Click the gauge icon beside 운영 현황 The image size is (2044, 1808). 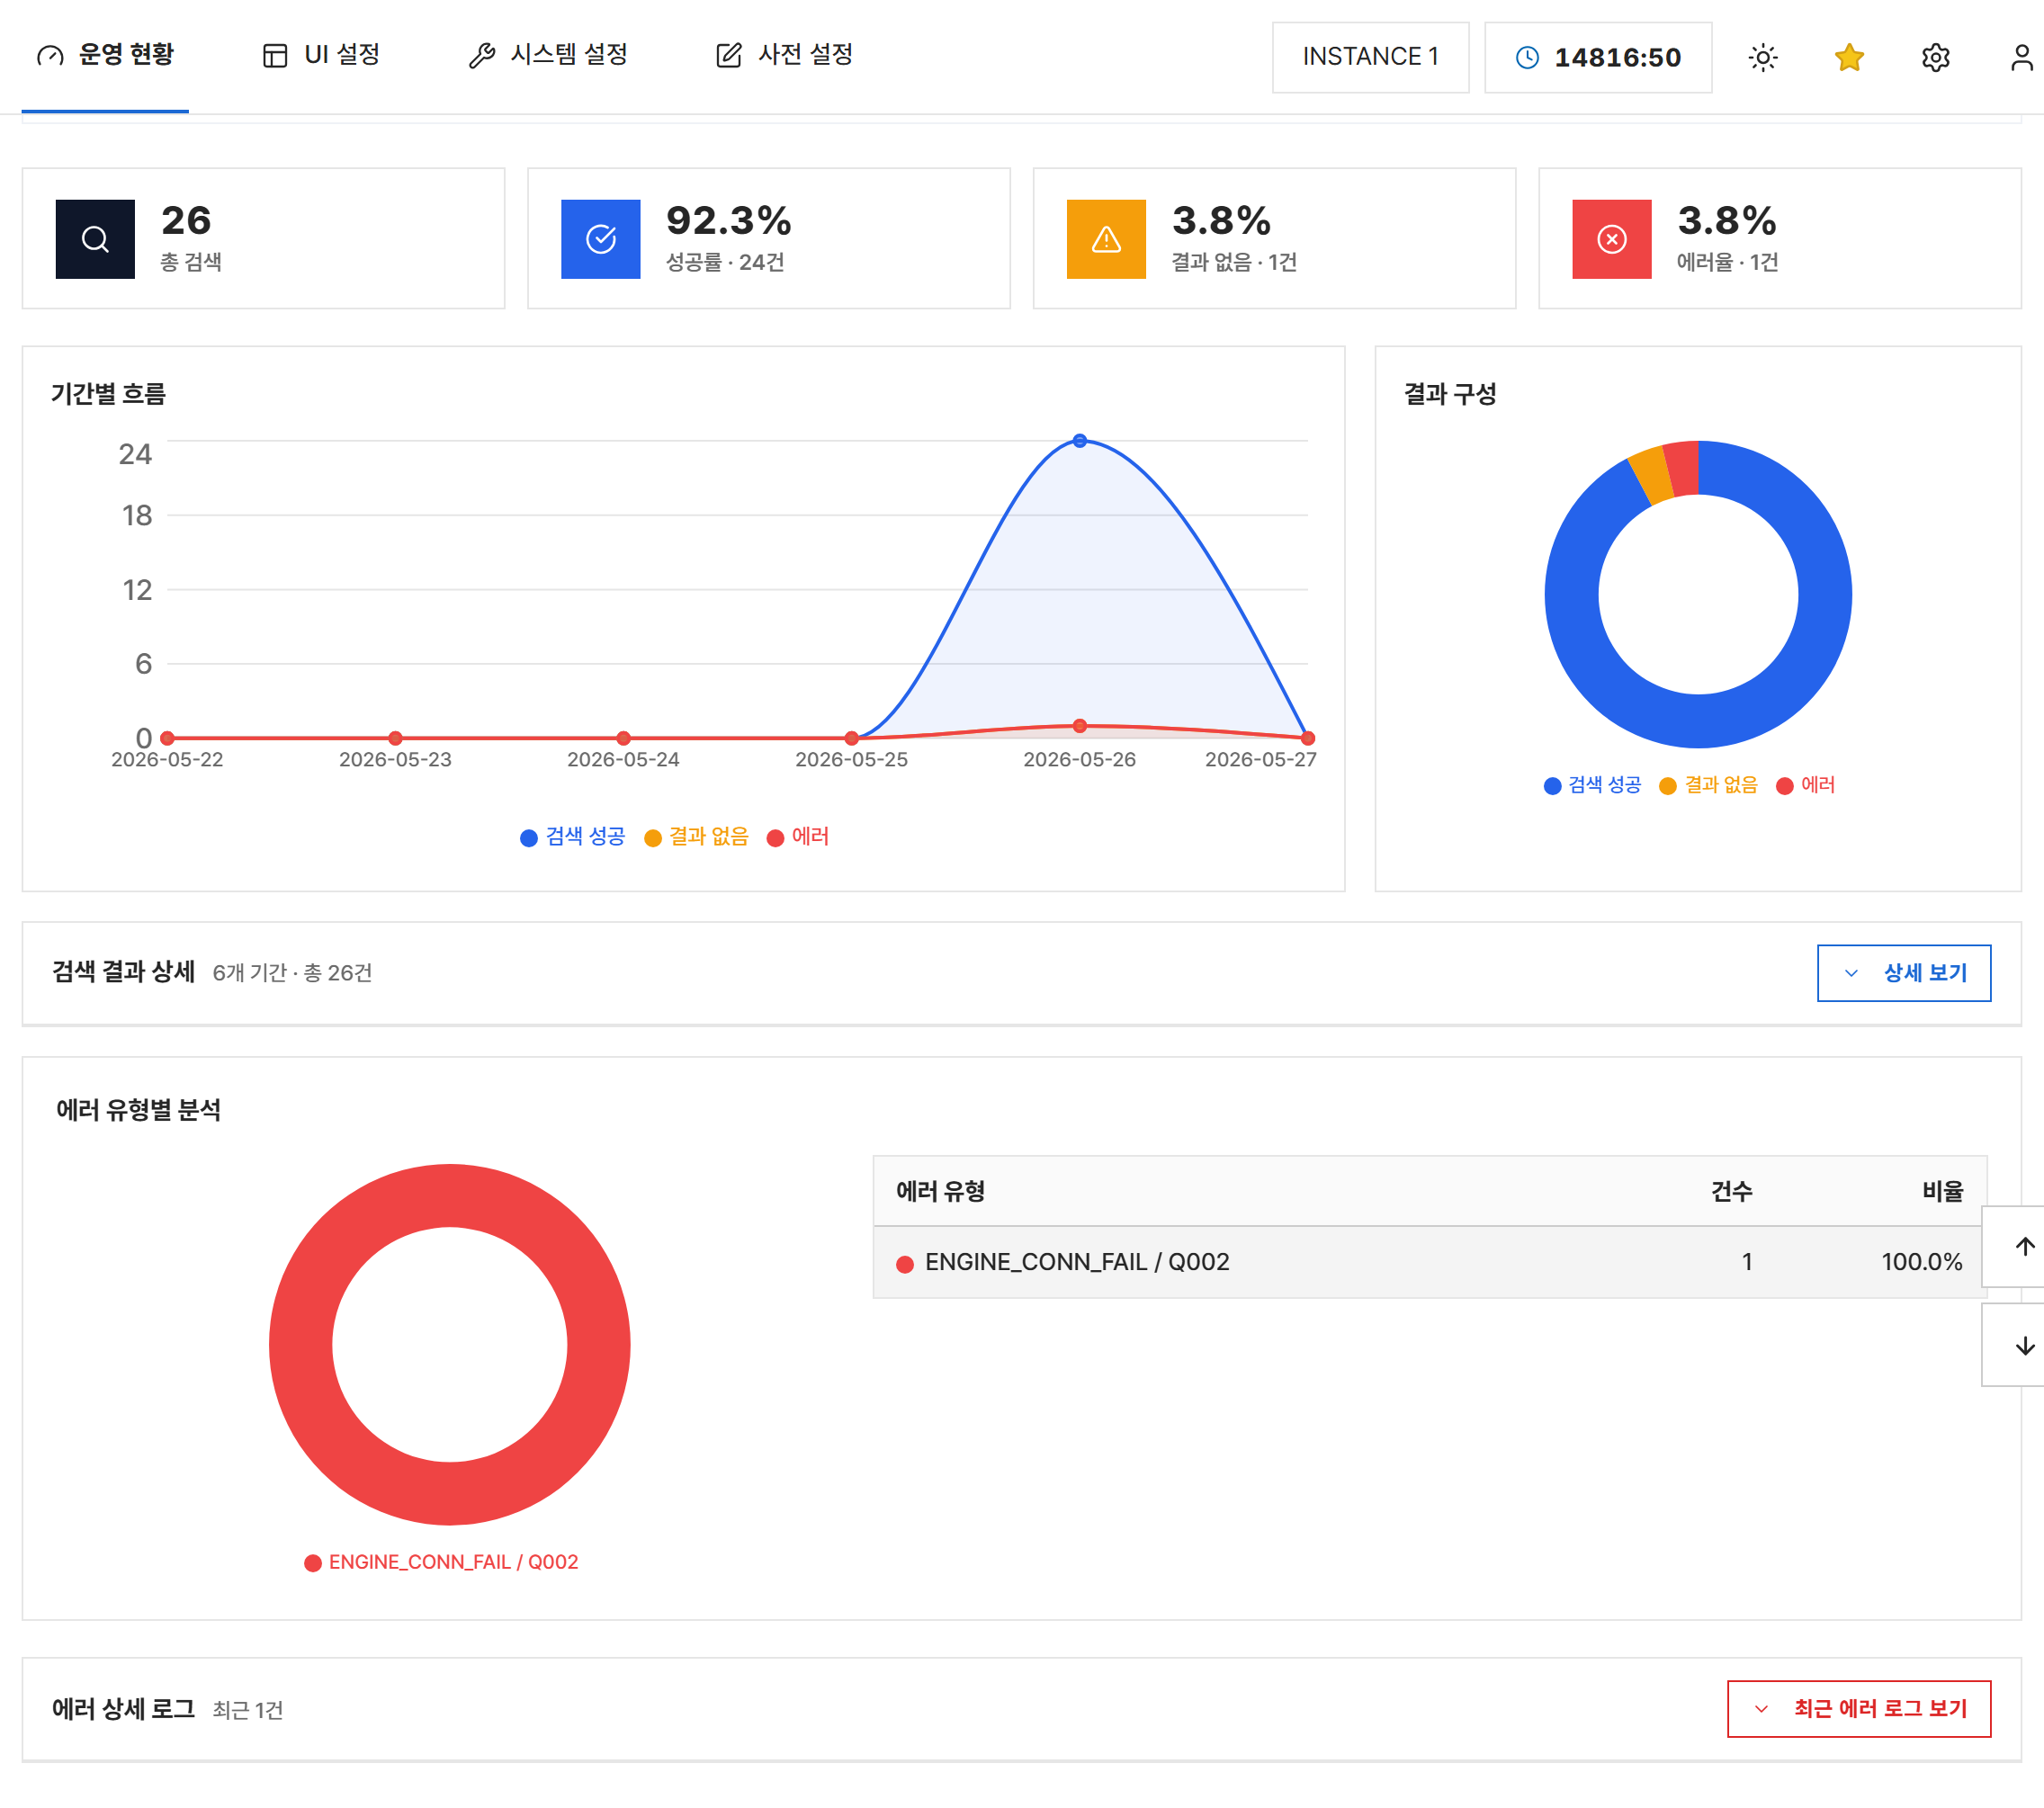[x=49, y=55]
